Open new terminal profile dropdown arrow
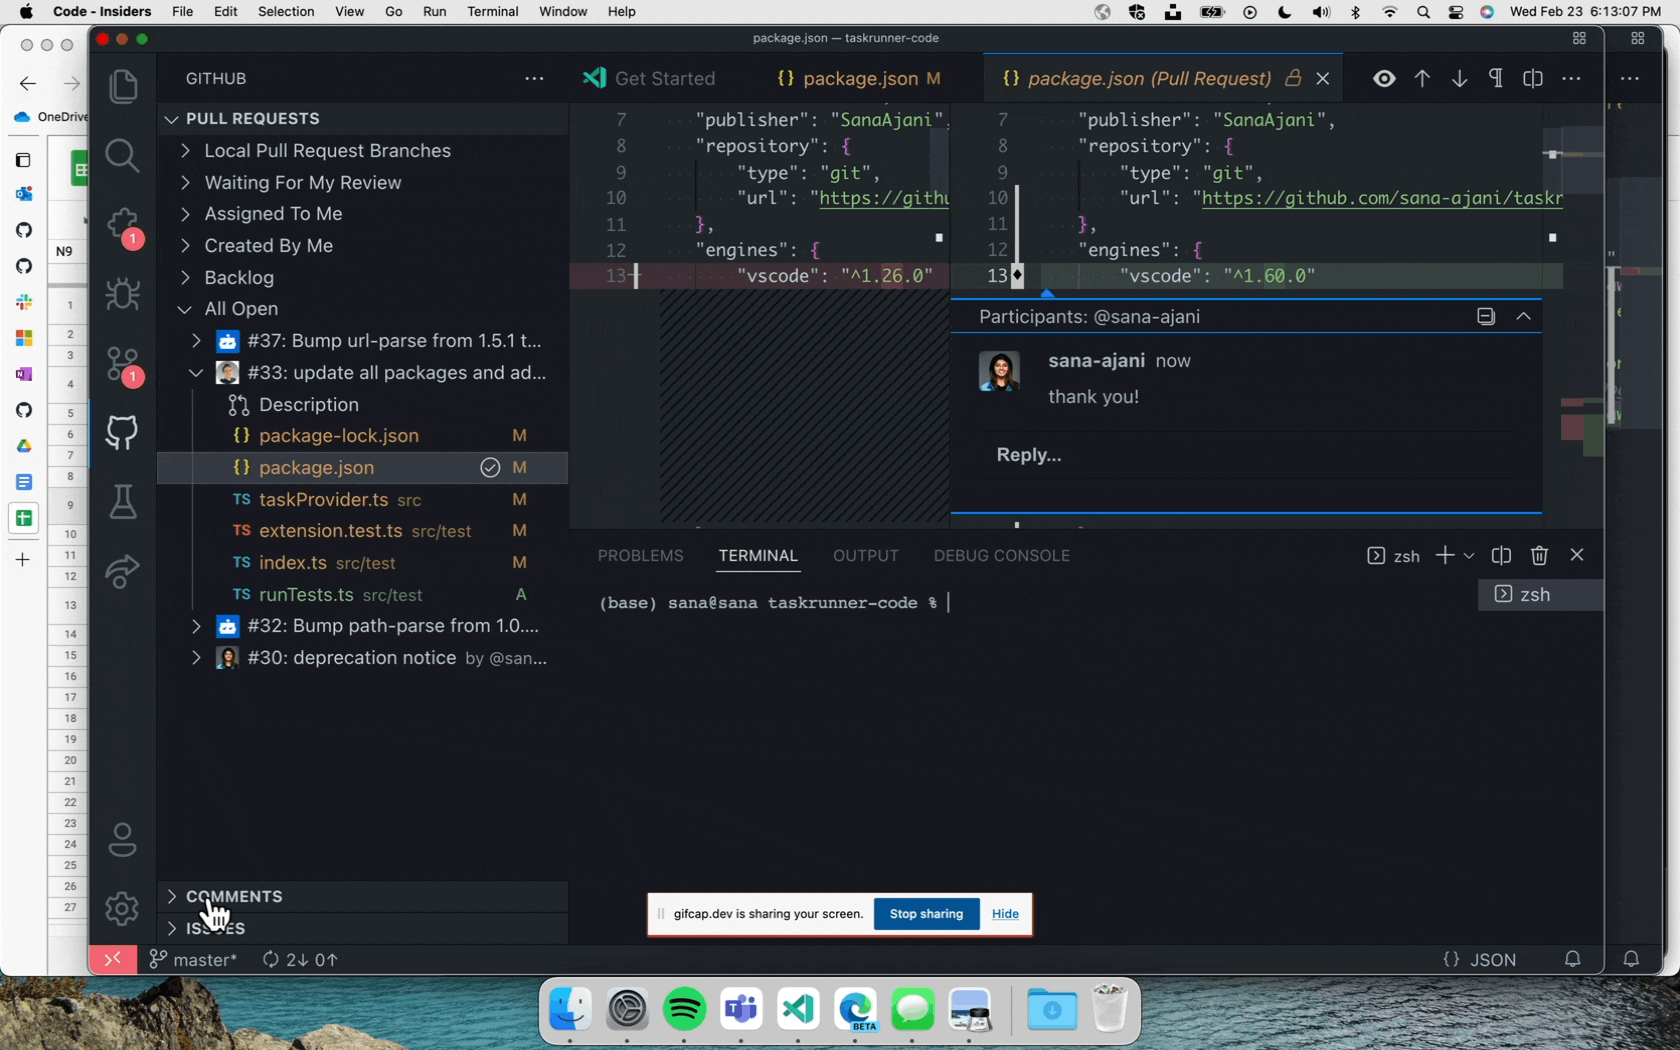Image resolution: width=1680 pixels, height=1050 pixels. coord(1468,556)
